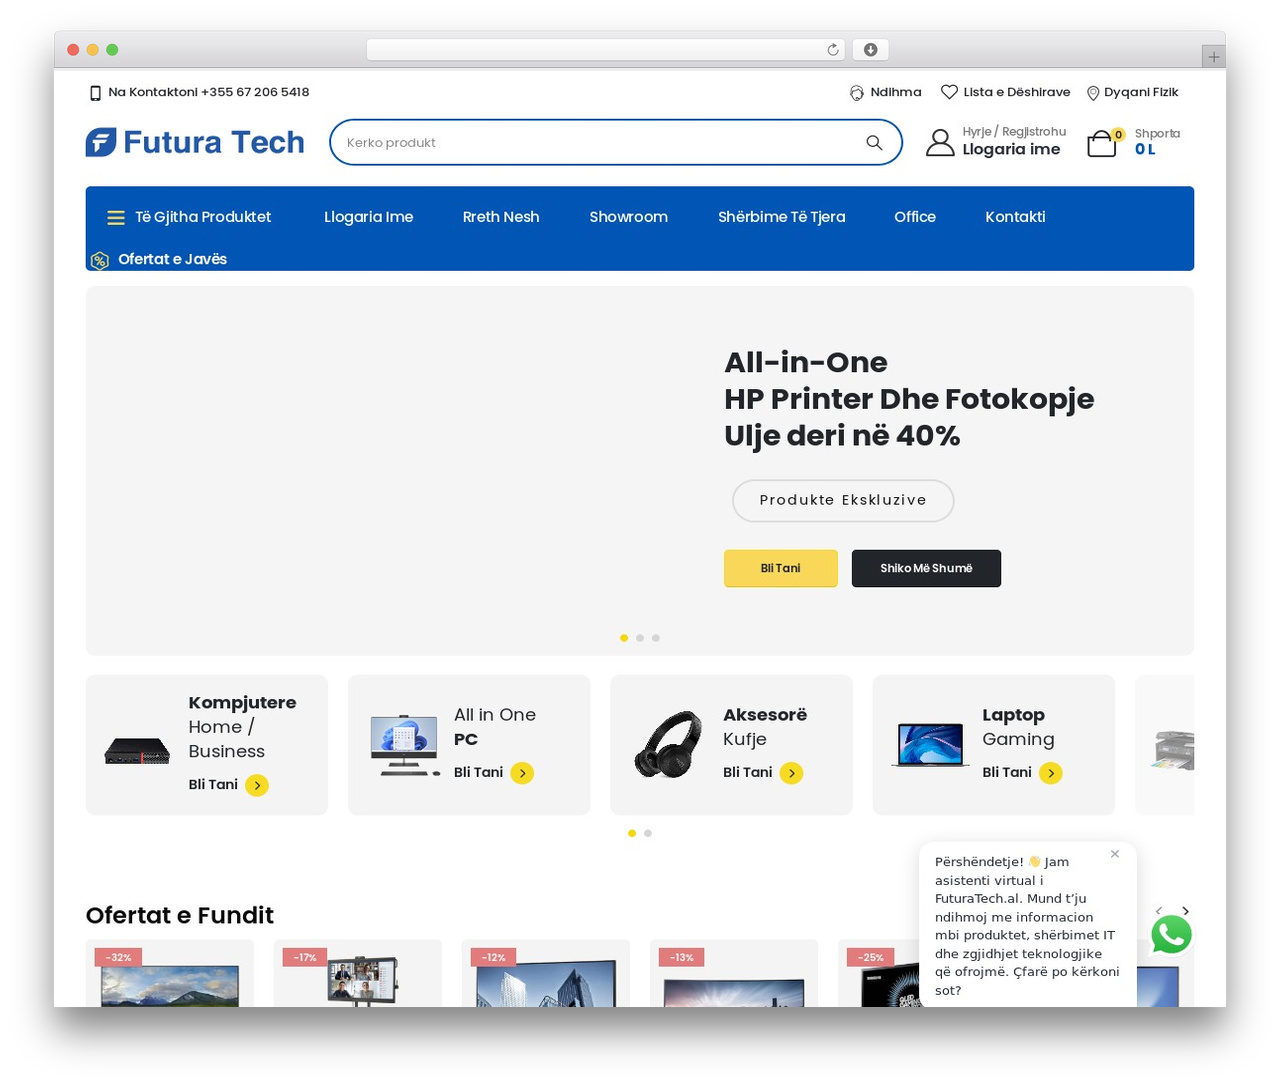The height and width of the screenshot is (1084, 1280).
Task: Click the Produkte Ekskluzive outlined button
Action: click(843, 500)
